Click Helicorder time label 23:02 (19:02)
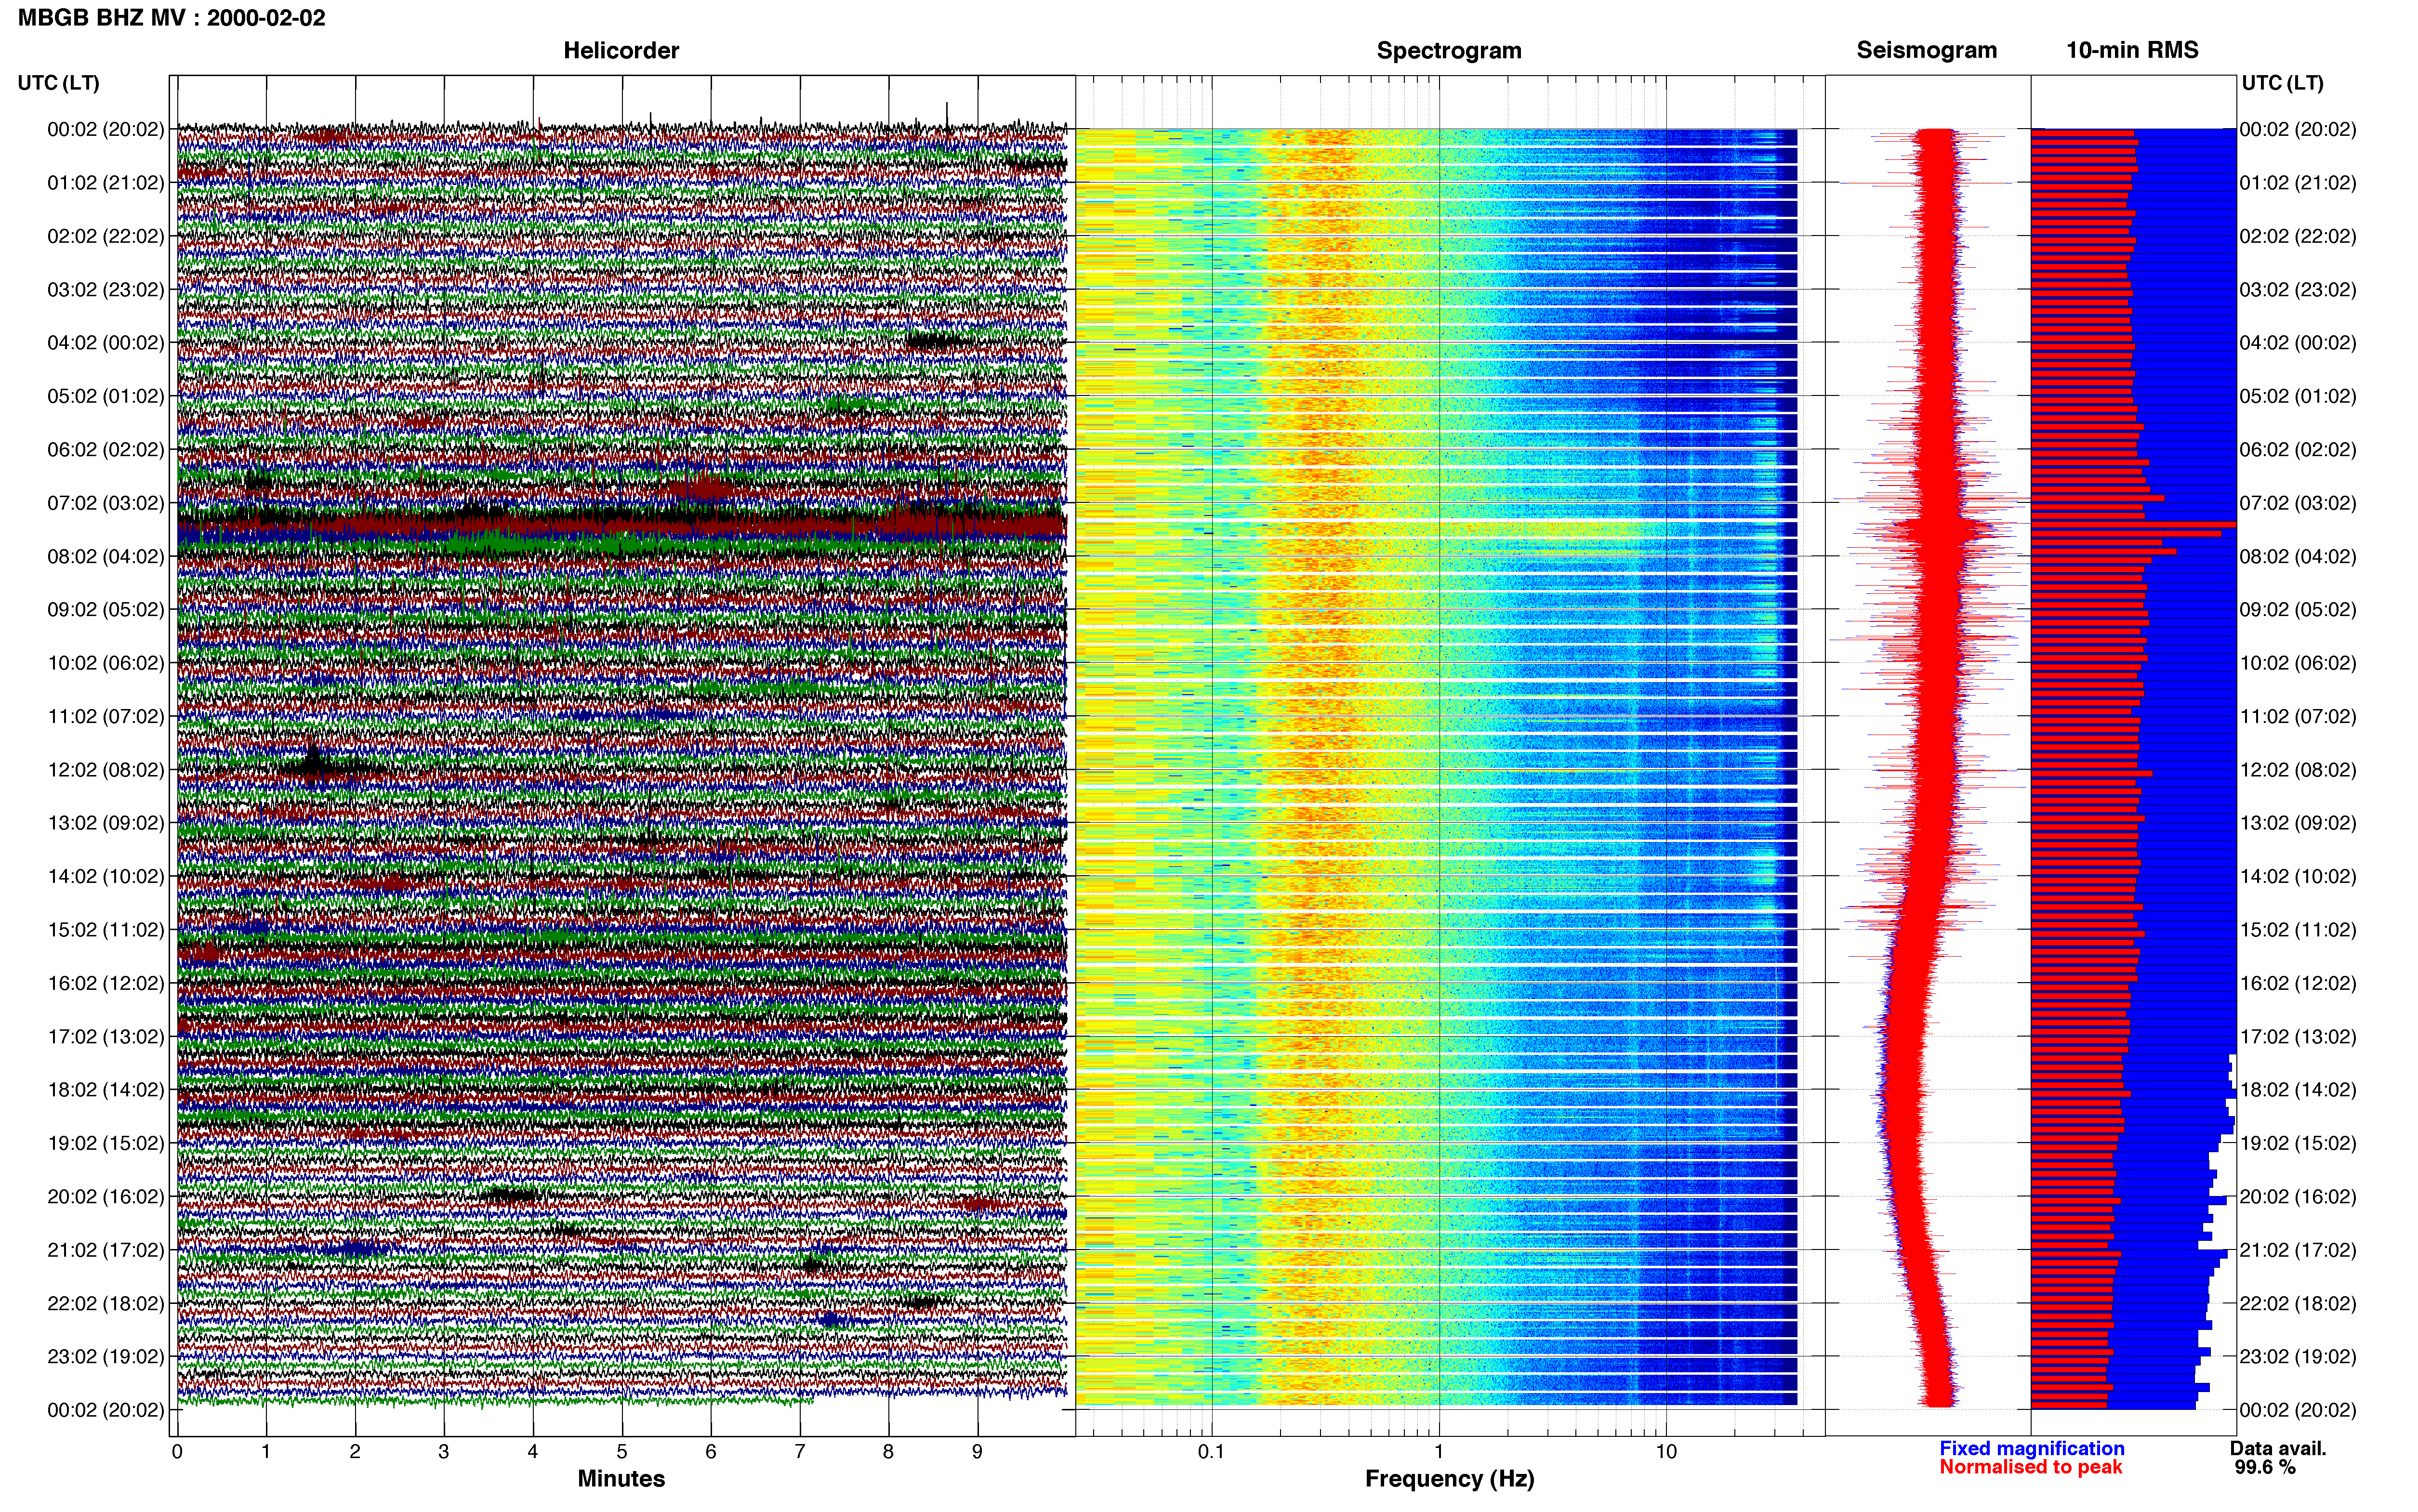2418x1512 pixels. 106,1356
